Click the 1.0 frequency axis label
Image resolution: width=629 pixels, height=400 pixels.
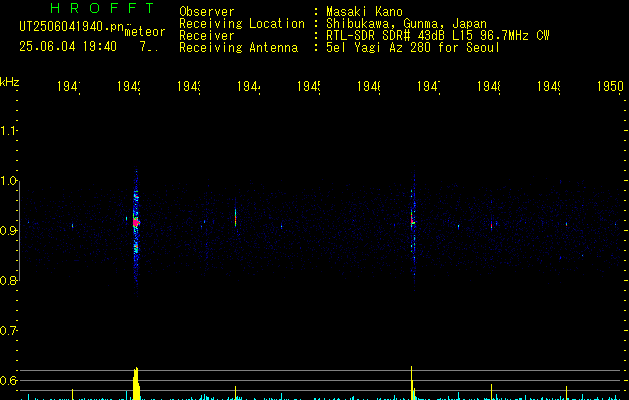[9, 181]
